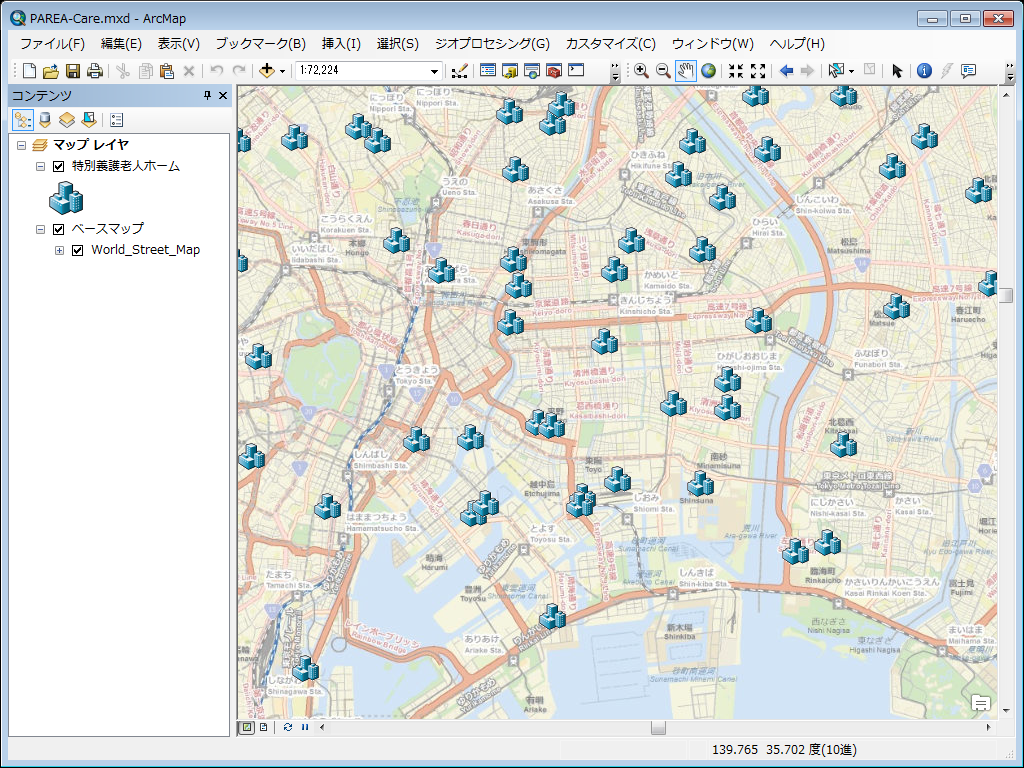Open the 編集(E) menu
The image size is (1024, 768).
[x=121, y=44]
